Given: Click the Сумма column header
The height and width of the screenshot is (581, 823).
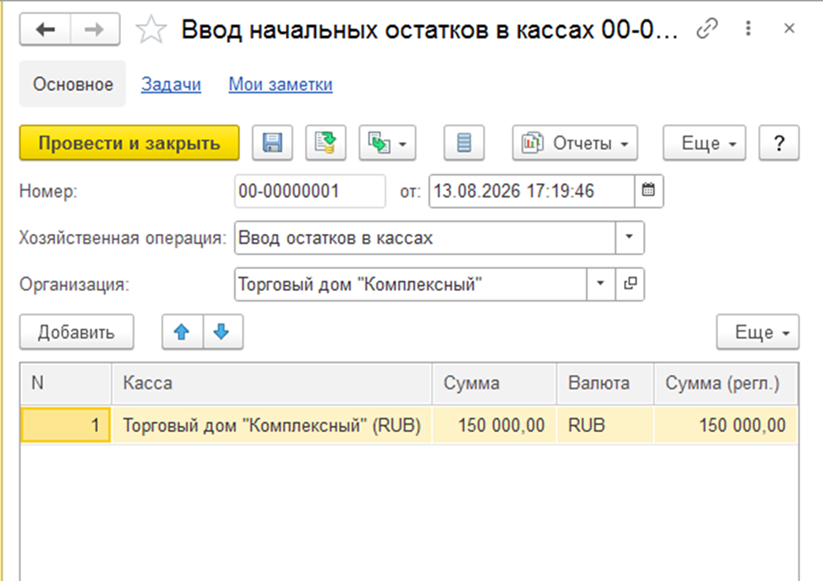Looking at the screenshot, I should pyautogui.click(x=494, y=383).
